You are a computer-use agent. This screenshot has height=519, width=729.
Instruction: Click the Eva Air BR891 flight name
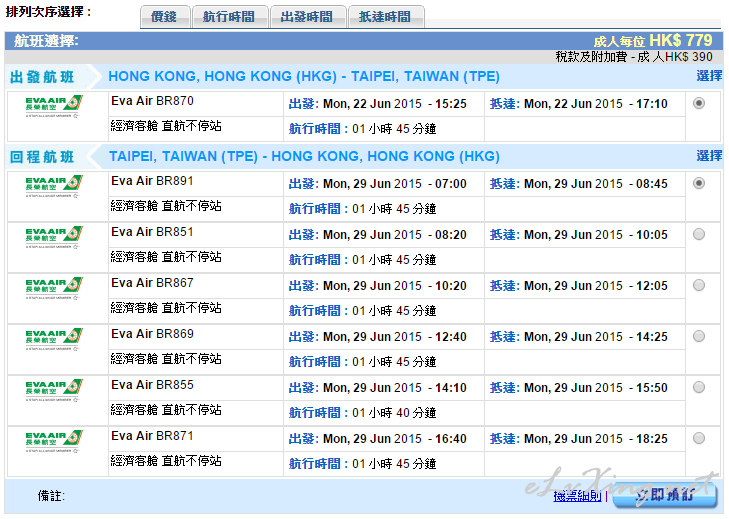(152, 181)
